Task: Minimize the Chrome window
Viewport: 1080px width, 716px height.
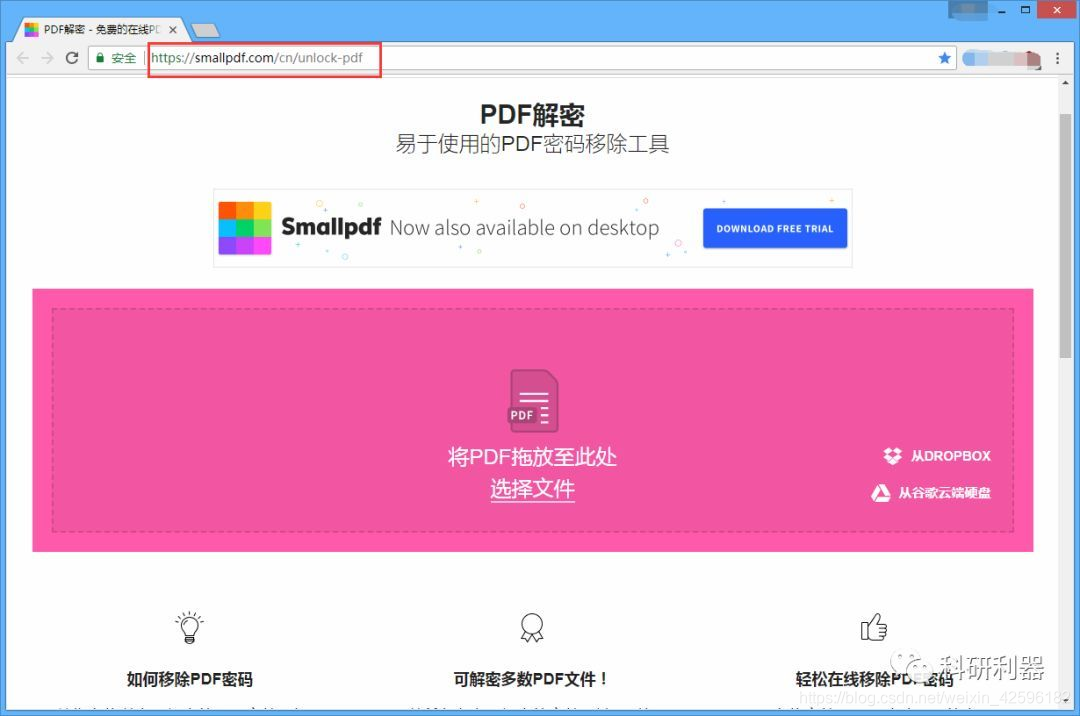Action: [x=1001, y=10]
